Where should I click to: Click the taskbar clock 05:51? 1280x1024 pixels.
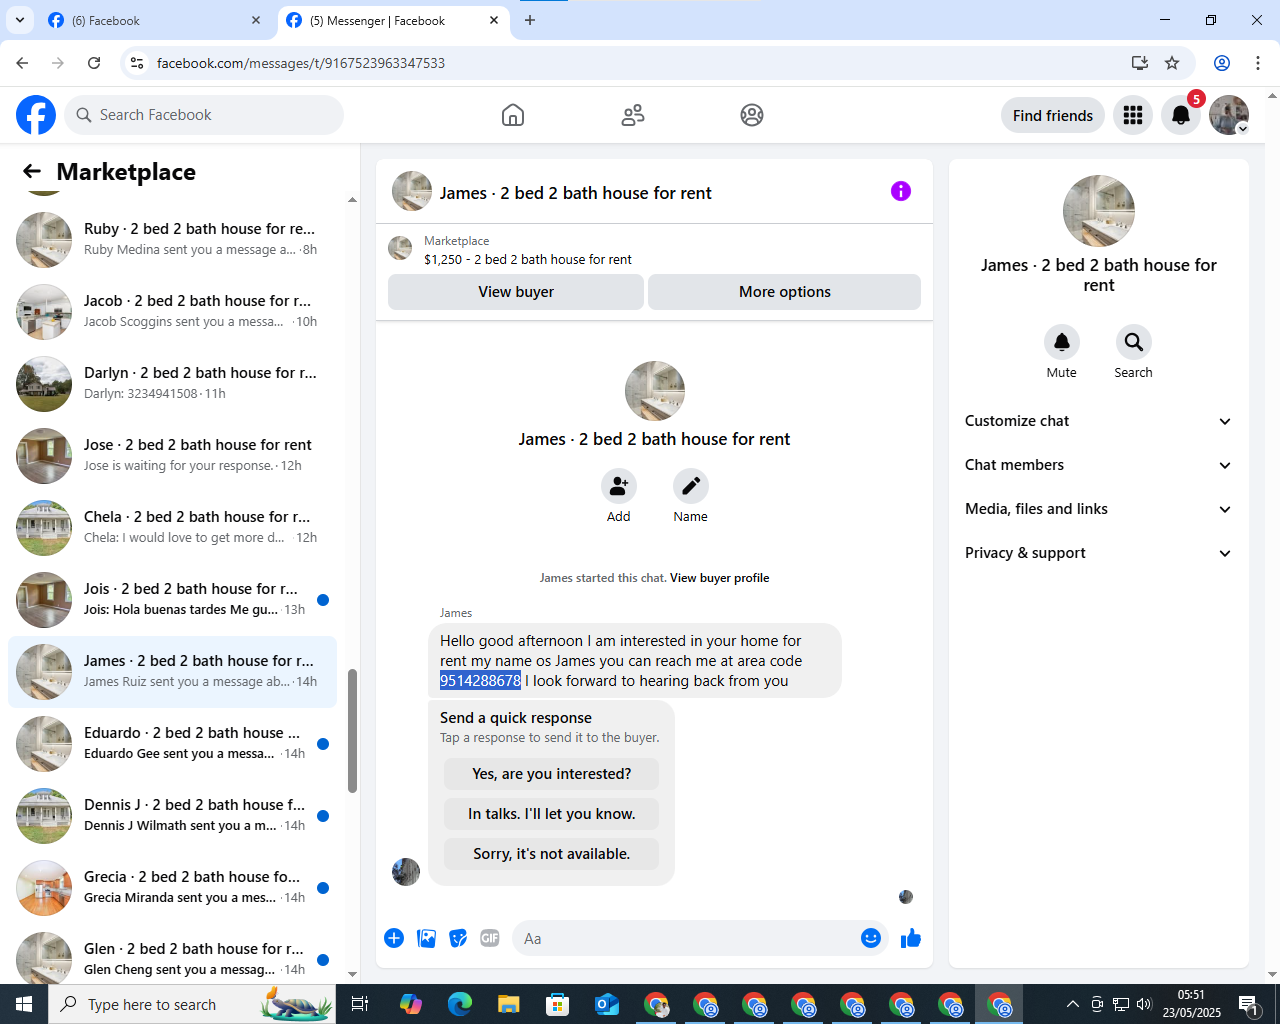point(1191,995)
